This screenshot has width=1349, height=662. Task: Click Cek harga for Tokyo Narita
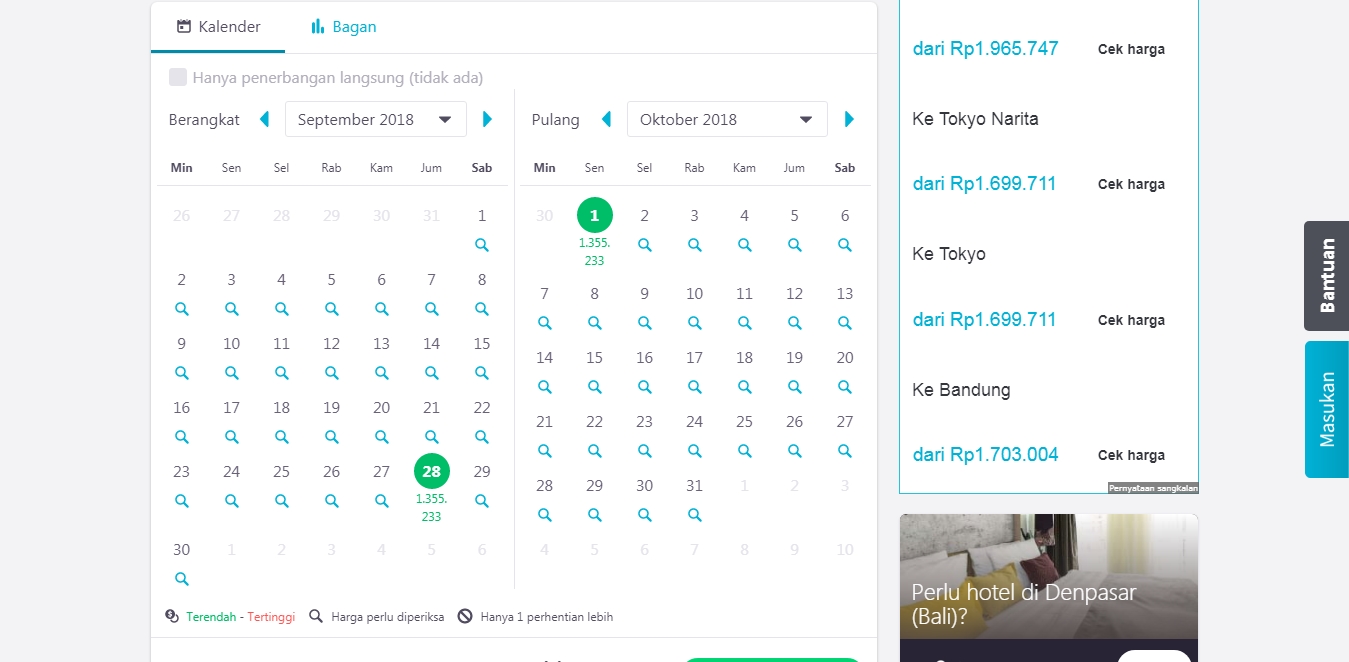click(1131, 184)
